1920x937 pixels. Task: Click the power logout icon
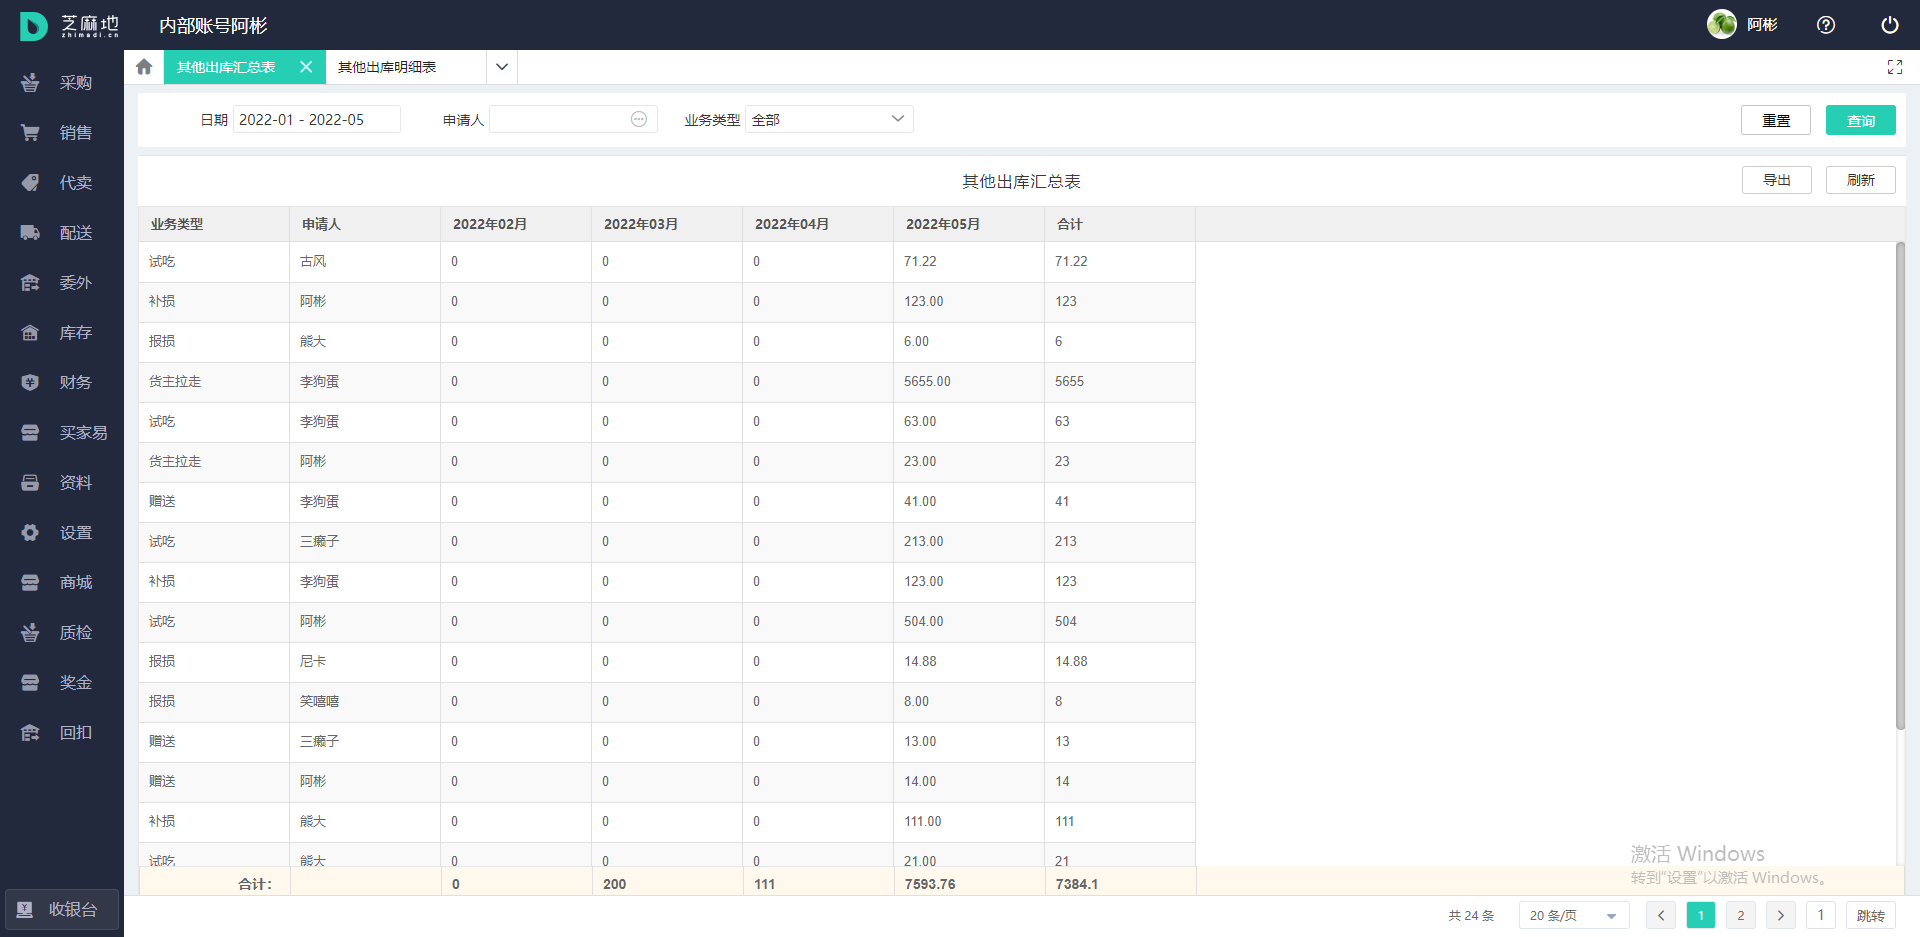pyautogui.click(x=1889, y=25)
